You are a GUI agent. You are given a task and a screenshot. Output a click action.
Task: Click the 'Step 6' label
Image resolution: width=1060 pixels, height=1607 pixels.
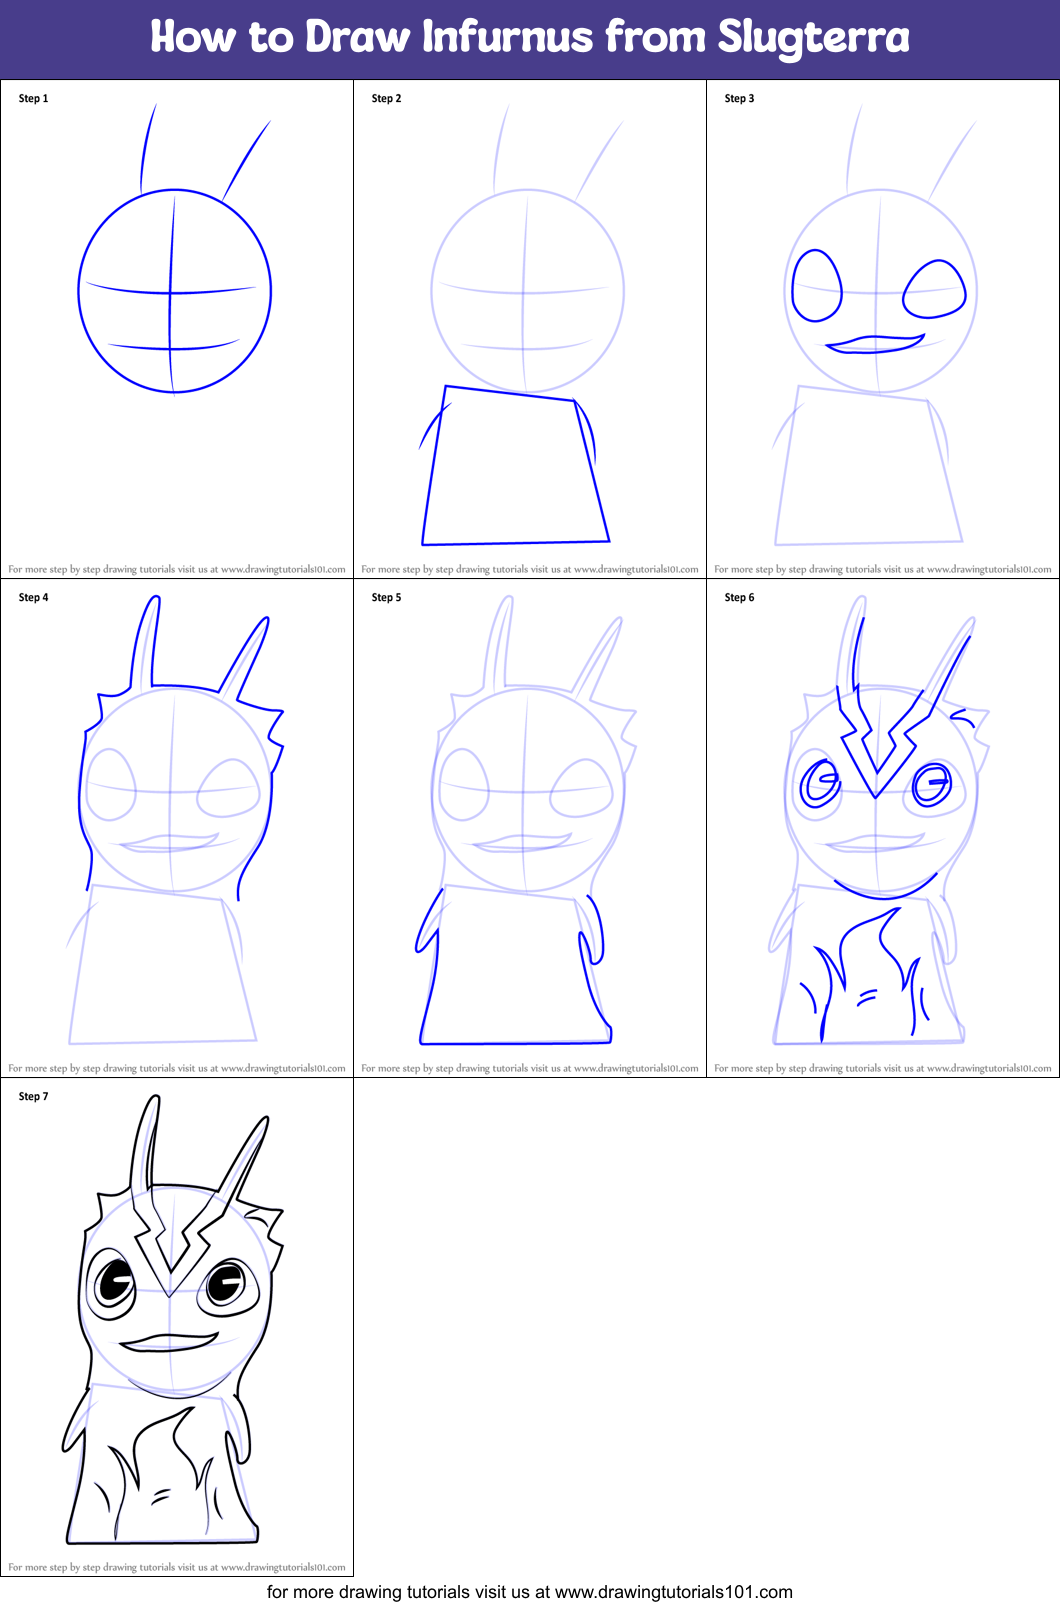coord(739,597)
